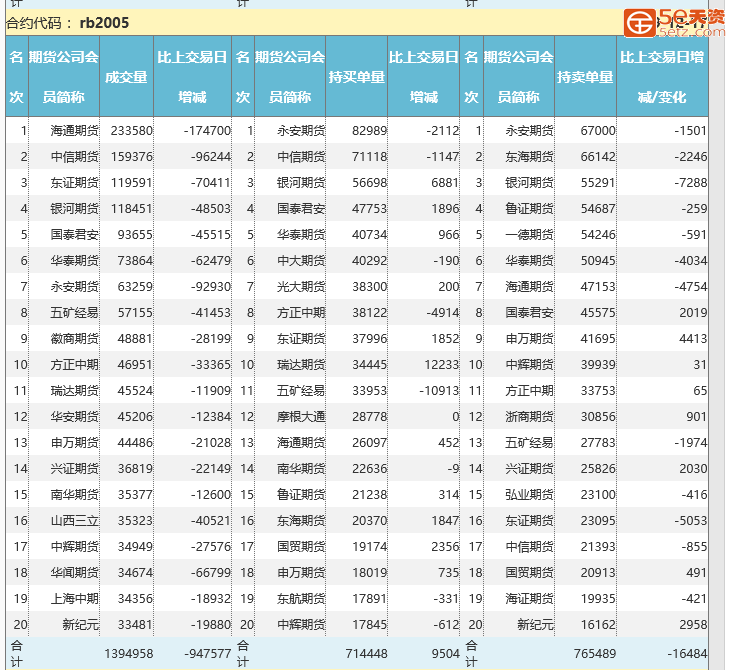Click the total volume 1394958
Viewport: 731px width, 670px height.
click(129, 654)
